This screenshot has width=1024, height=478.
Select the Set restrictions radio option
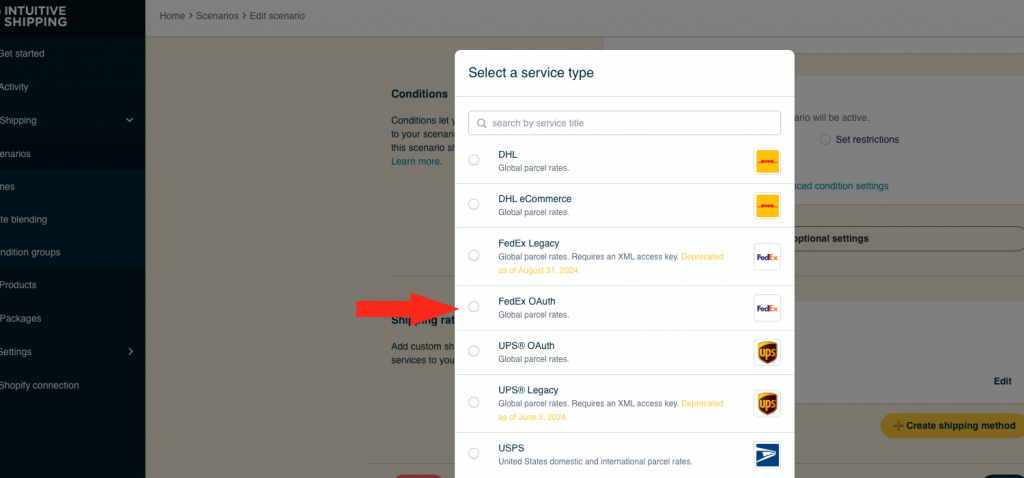point(825,140)
